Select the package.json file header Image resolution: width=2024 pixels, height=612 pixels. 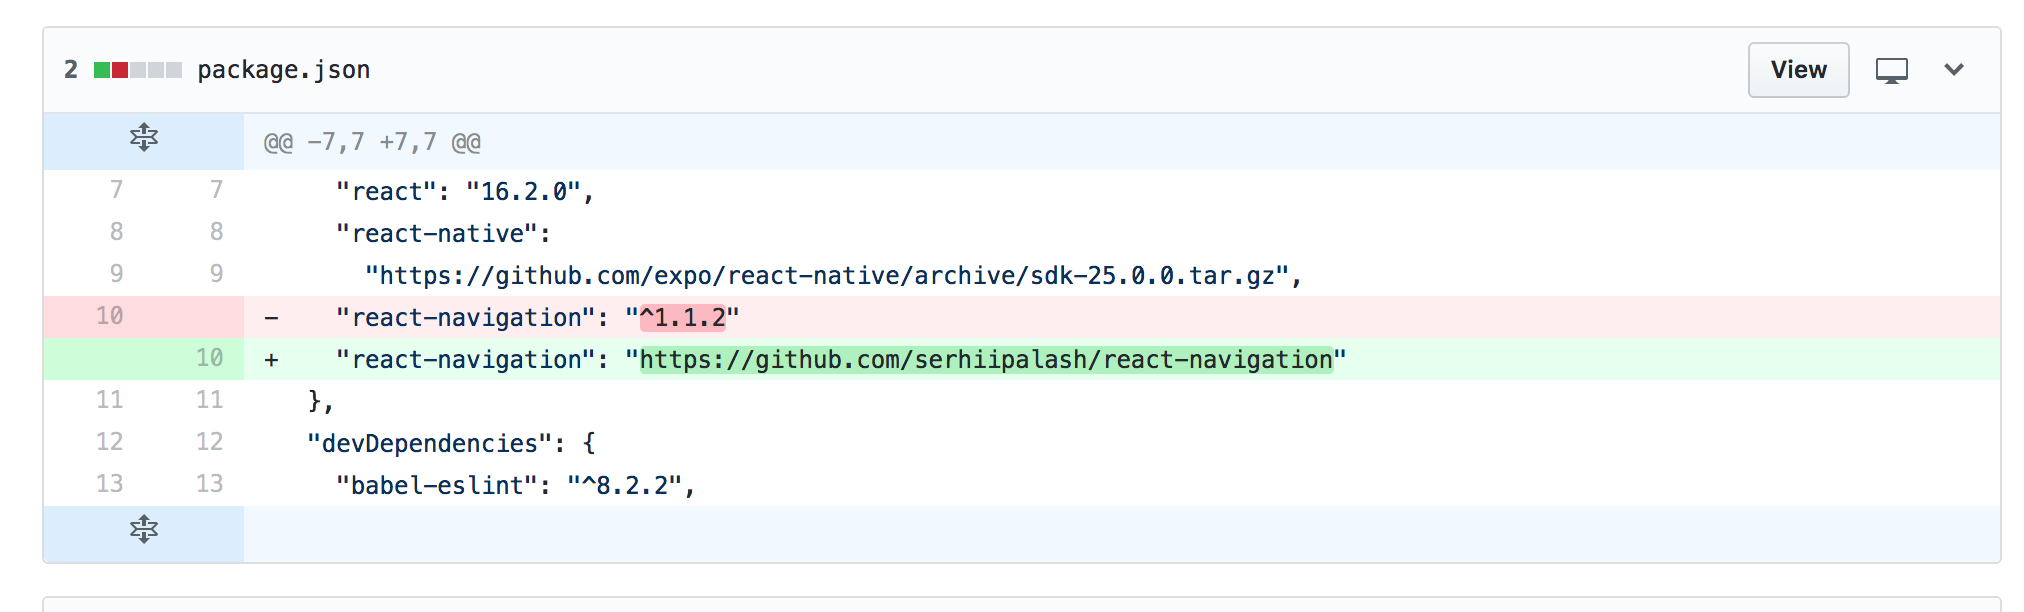pyautogui.click(x=283, y=69)
